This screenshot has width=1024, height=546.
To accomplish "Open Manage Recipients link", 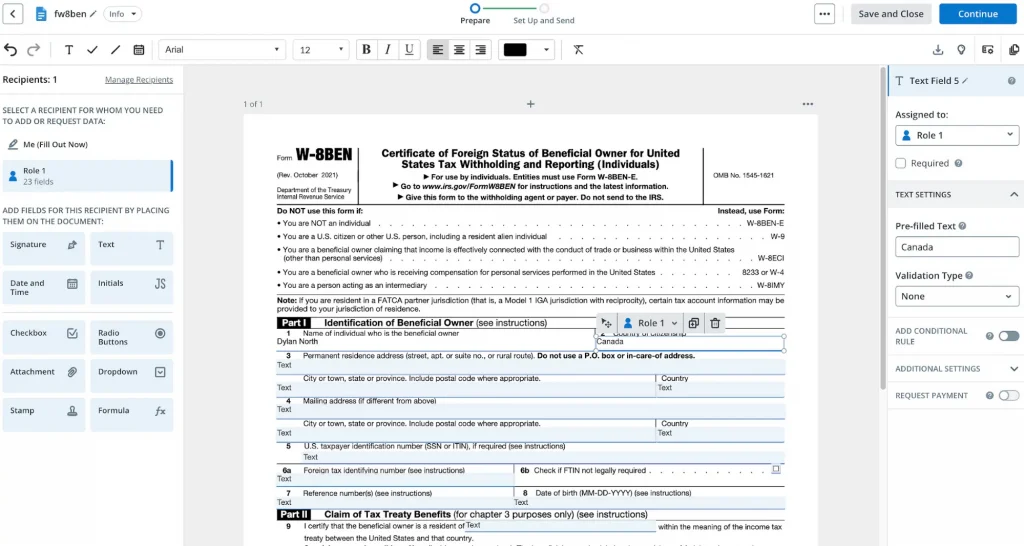I will [x=139, y=80].
